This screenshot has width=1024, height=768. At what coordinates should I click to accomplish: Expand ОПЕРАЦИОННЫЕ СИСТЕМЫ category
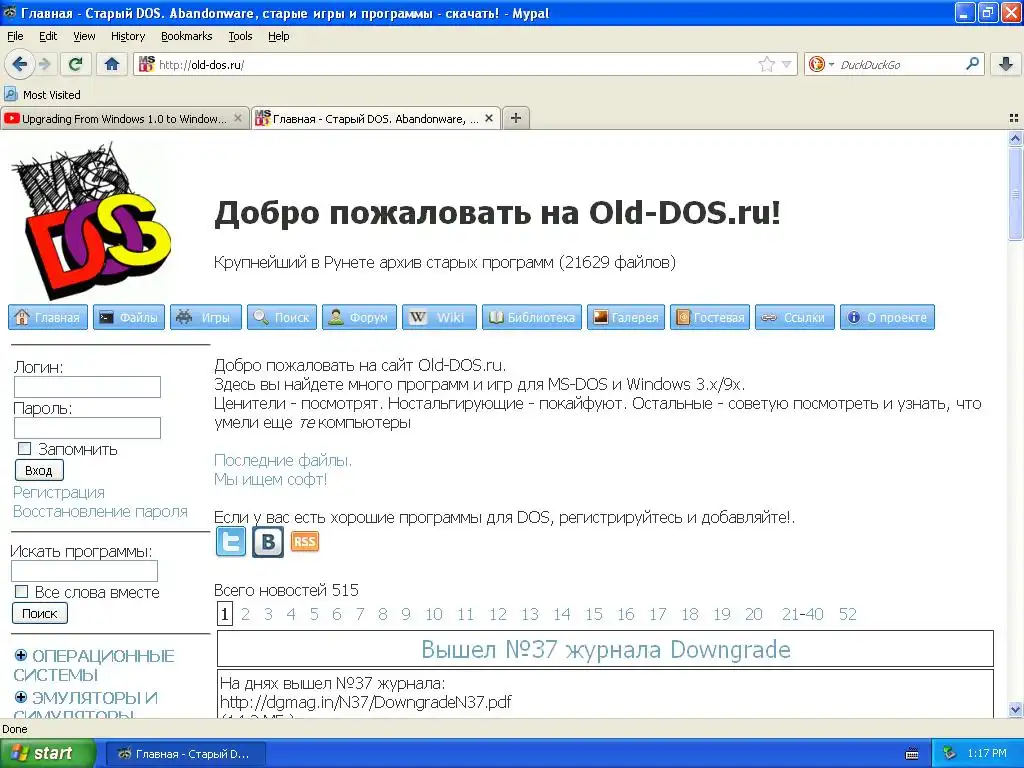21,655
